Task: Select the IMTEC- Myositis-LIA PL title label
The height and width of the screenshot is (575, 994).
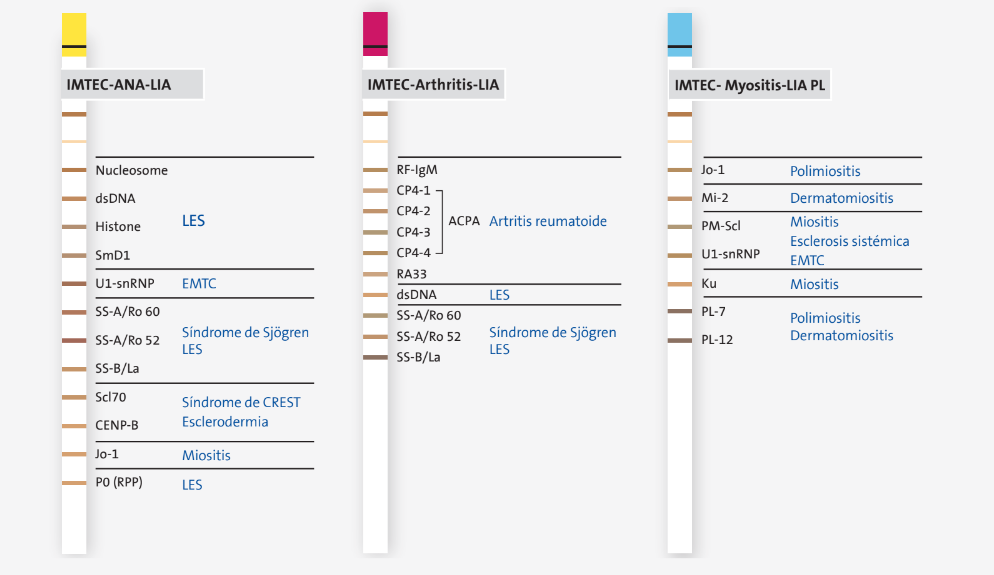Action: pyautogui.click(x=749, y=85)
